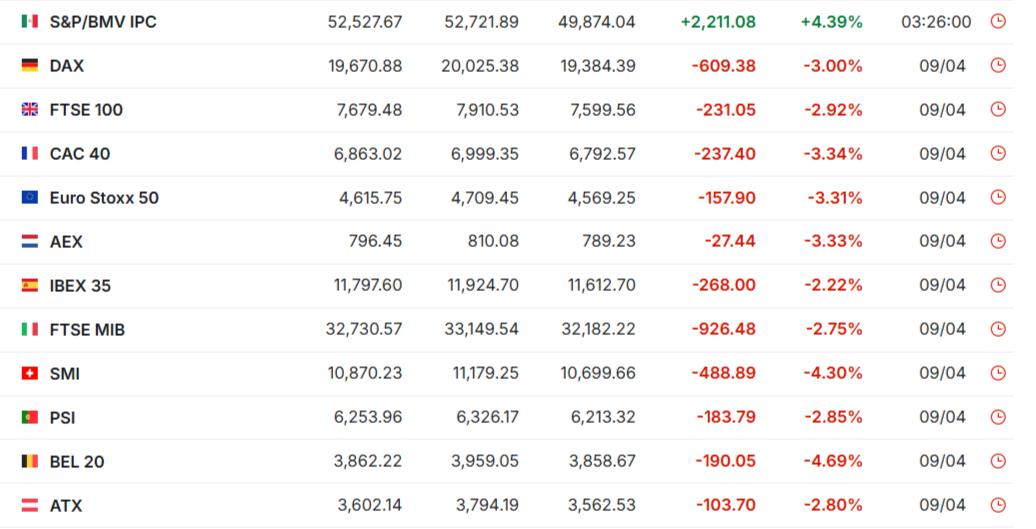The height and width of the screenshot is (529, 1036).
Task: Click the clock icon in ATX row
Action: [x=998, y=505]
